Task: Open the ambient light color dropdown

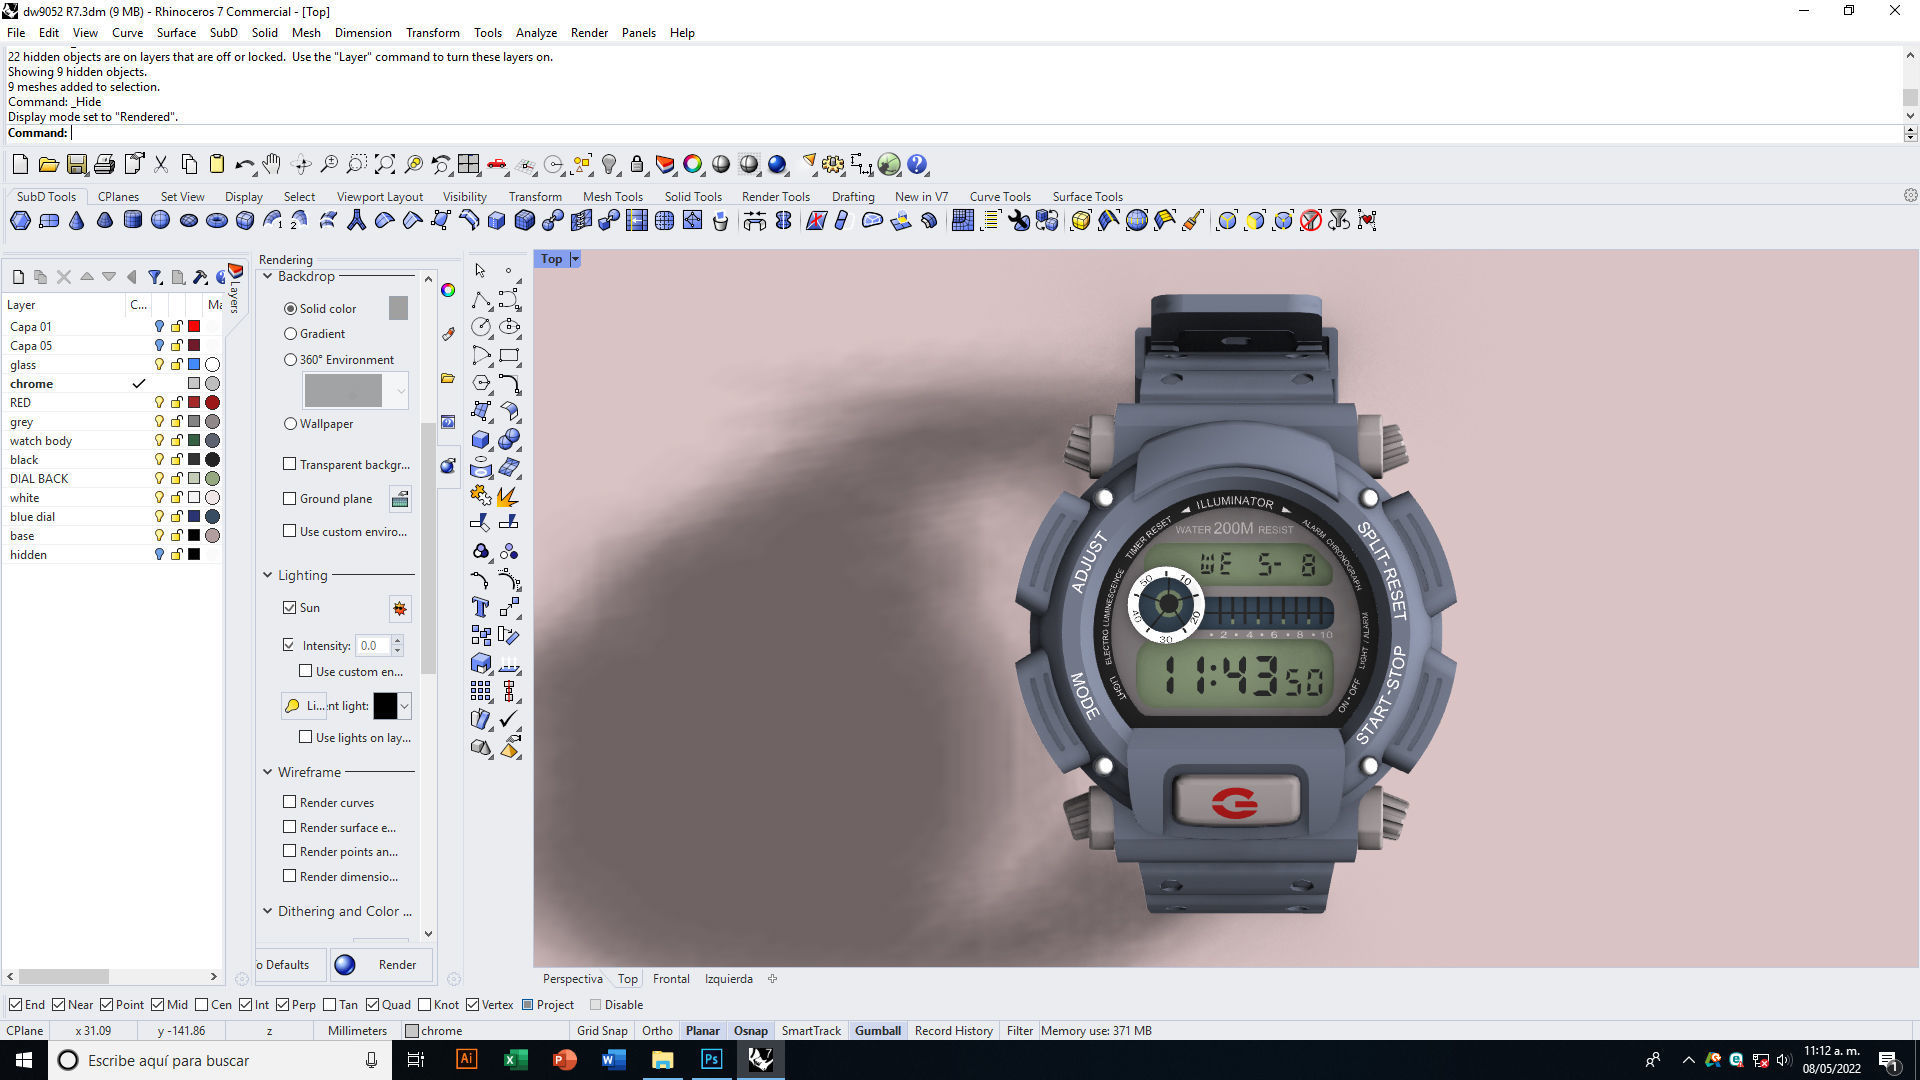Action: [x=404, y=706]
